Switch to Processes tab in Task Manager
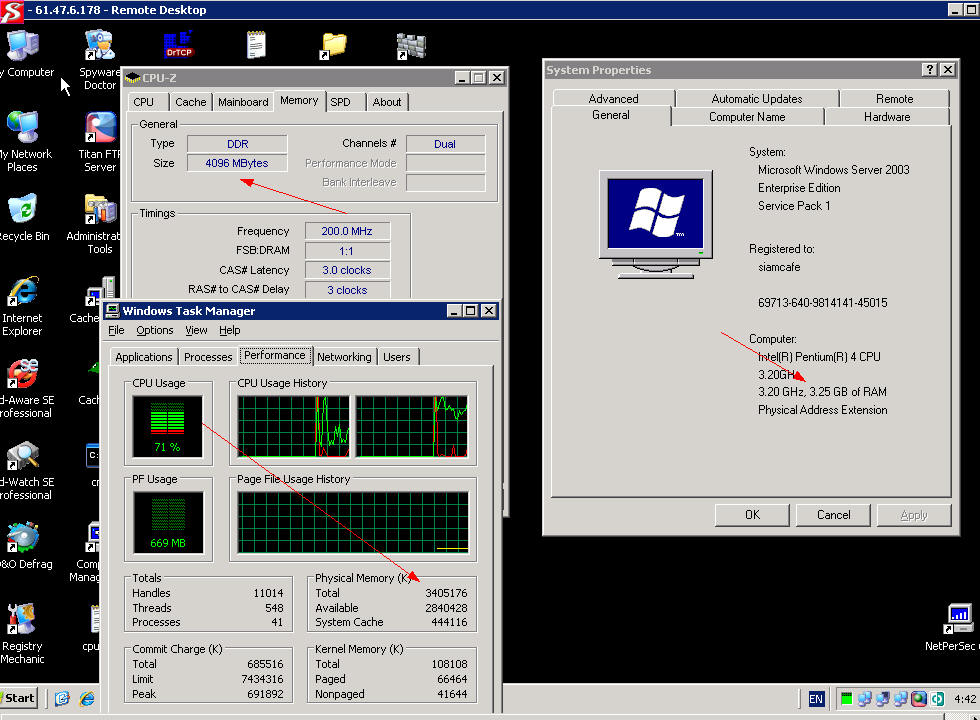Image resolution: width=980 pixels, height=720 pixels. coord(208,357)
